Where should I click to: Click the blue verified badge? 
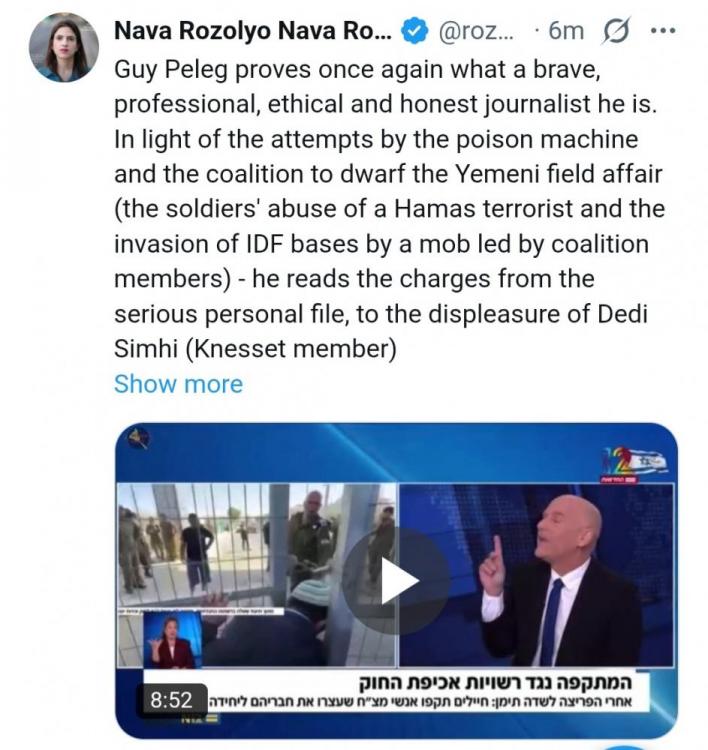pyautogui.click(x=413, y=31)
